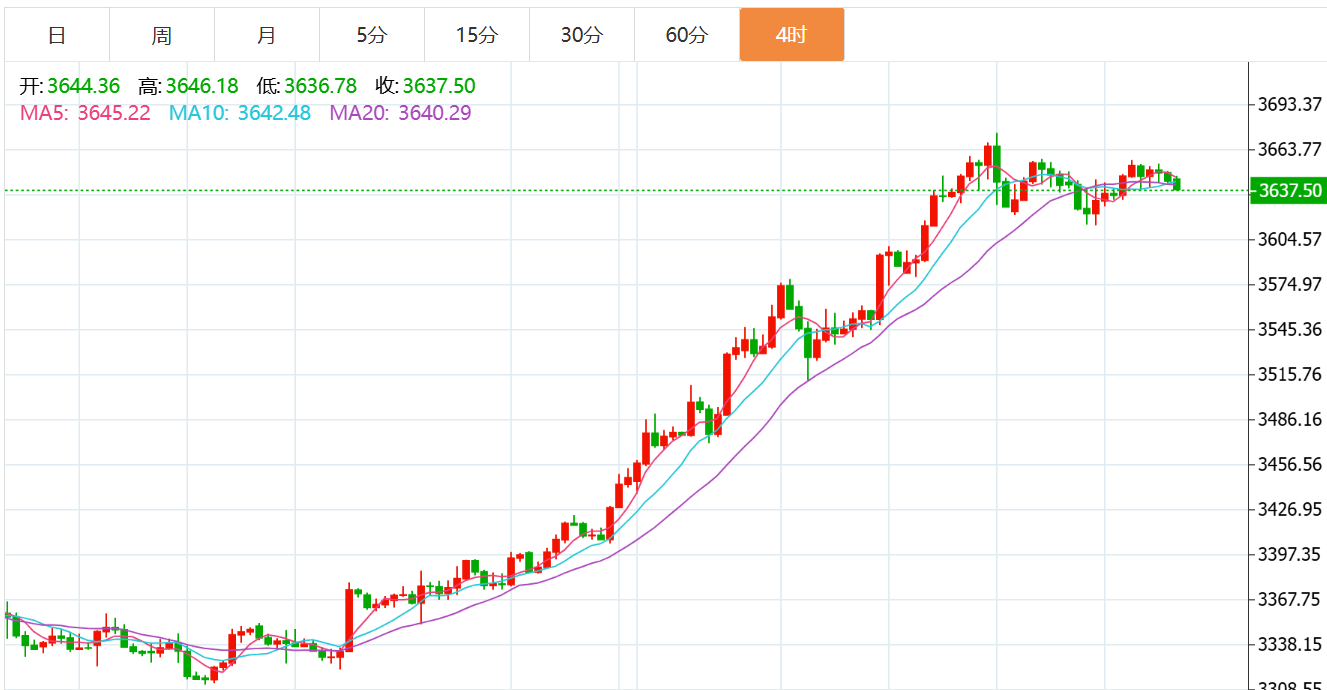
Task: Click the low price 3636.78 value
Action: (x=320, y=86)
